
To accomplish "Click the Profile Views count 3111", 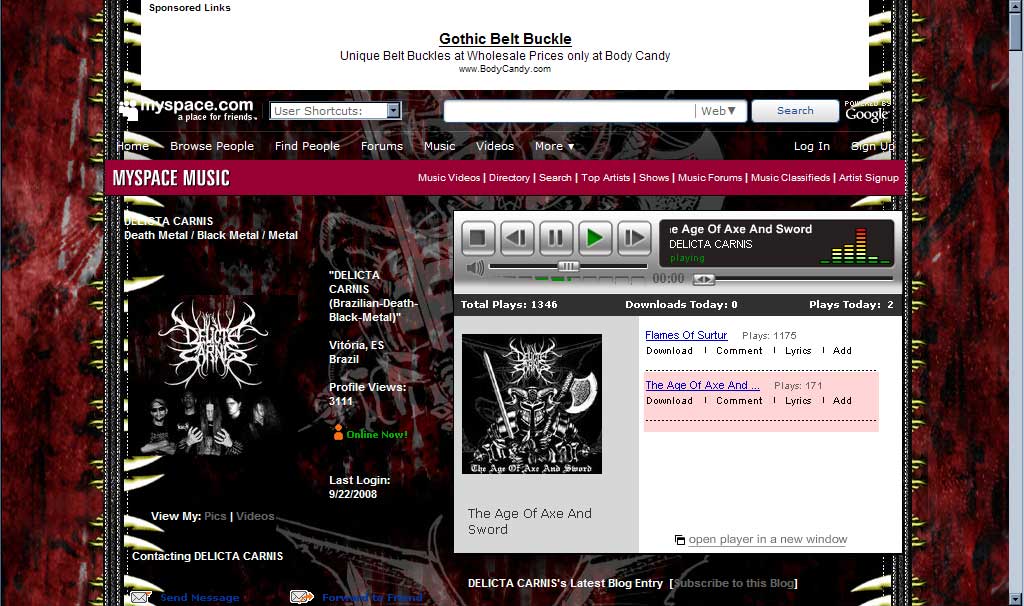I will (340, 401).
